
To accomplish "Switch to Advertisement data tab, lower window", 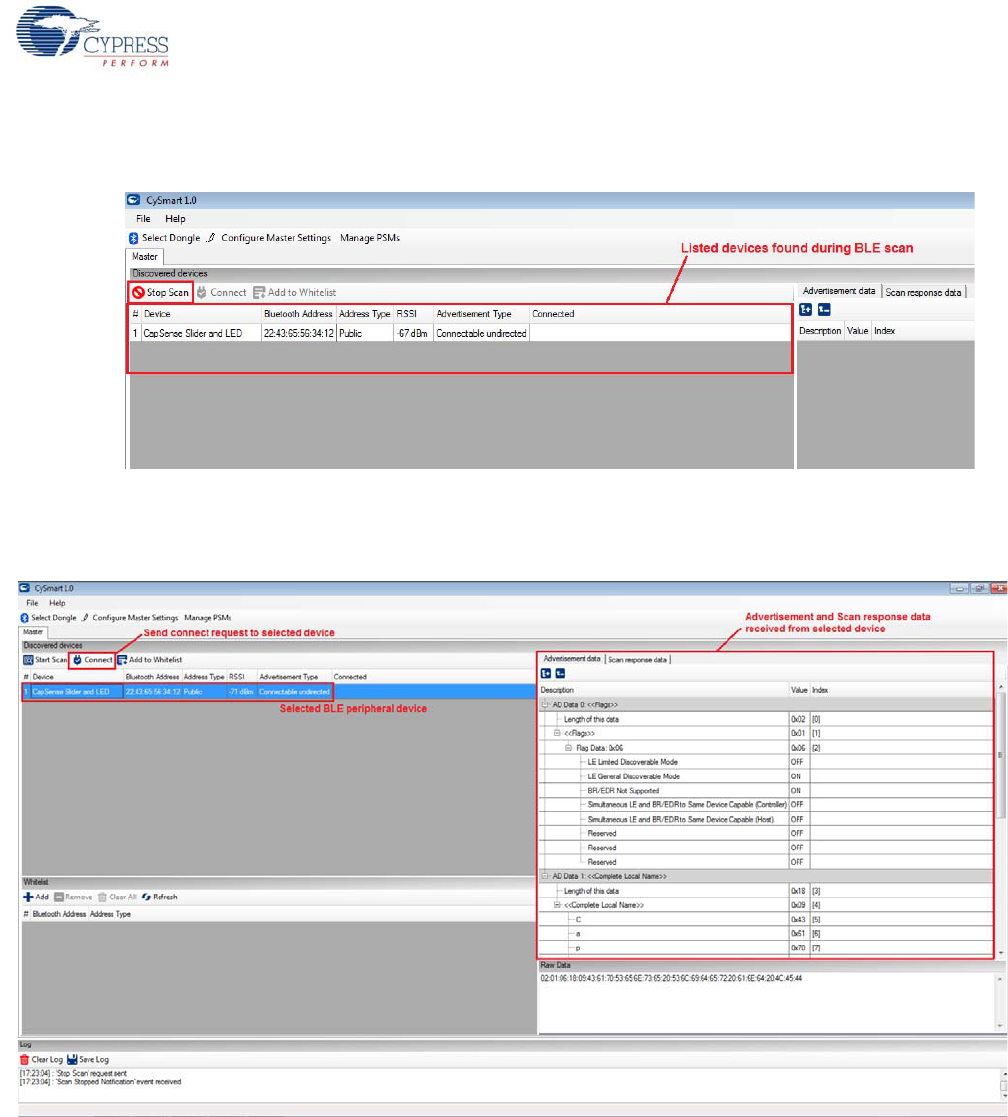I will click(x=571, y=659).
